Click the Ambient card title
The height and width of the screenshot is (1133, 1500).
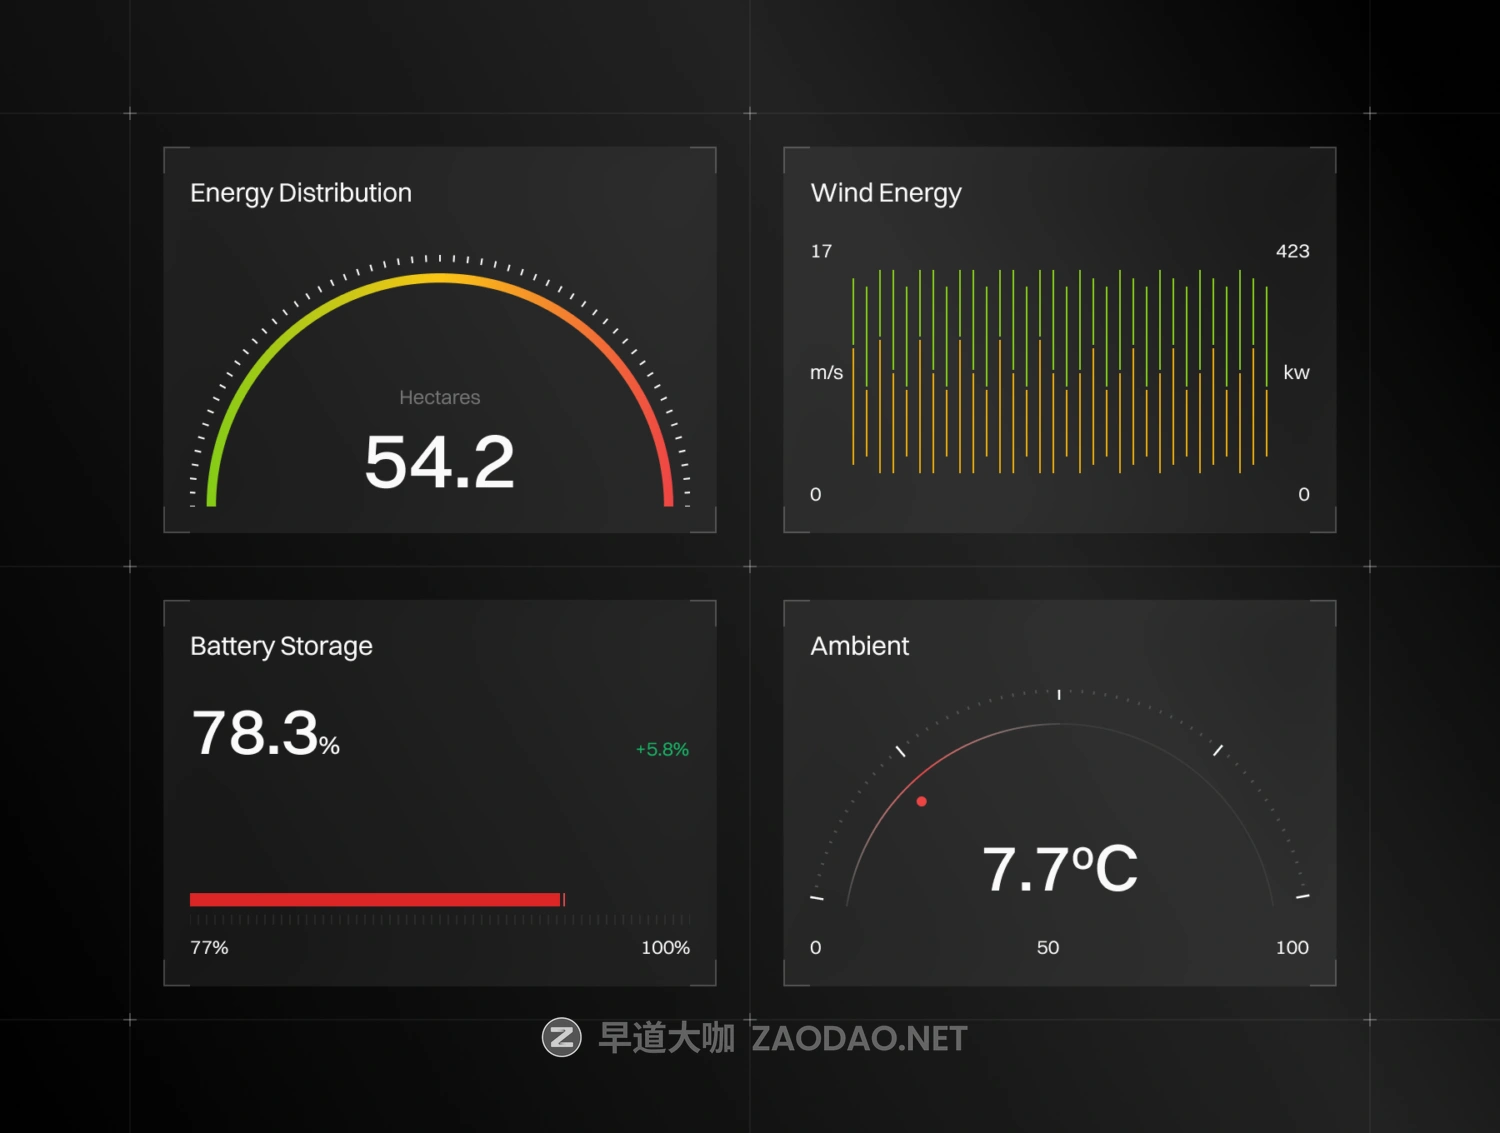860,646
